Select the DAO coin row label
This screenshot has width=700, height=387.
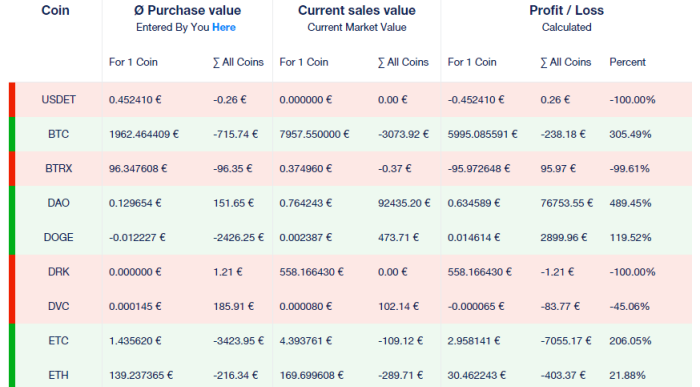[58, 203]
